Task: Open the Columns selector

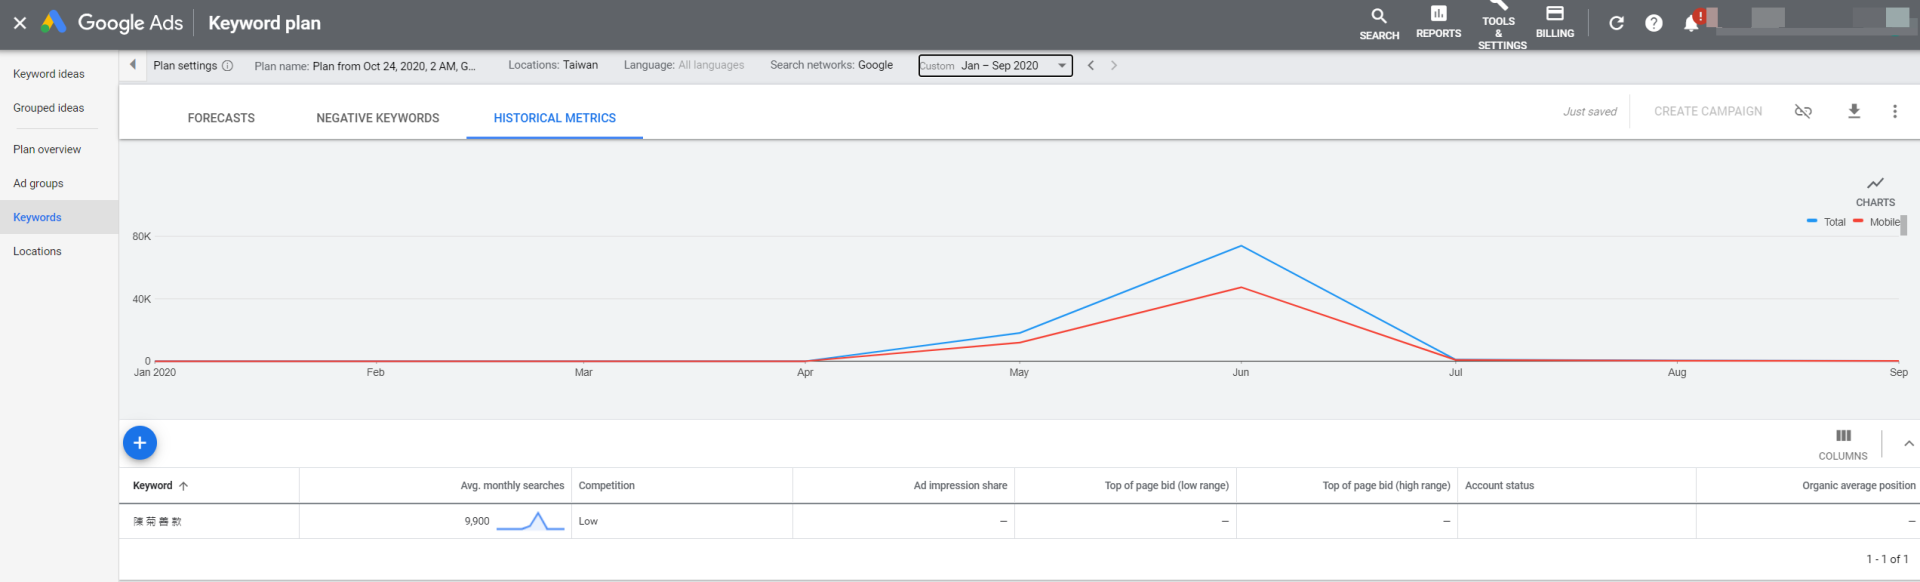Action: pos(1842,444)
